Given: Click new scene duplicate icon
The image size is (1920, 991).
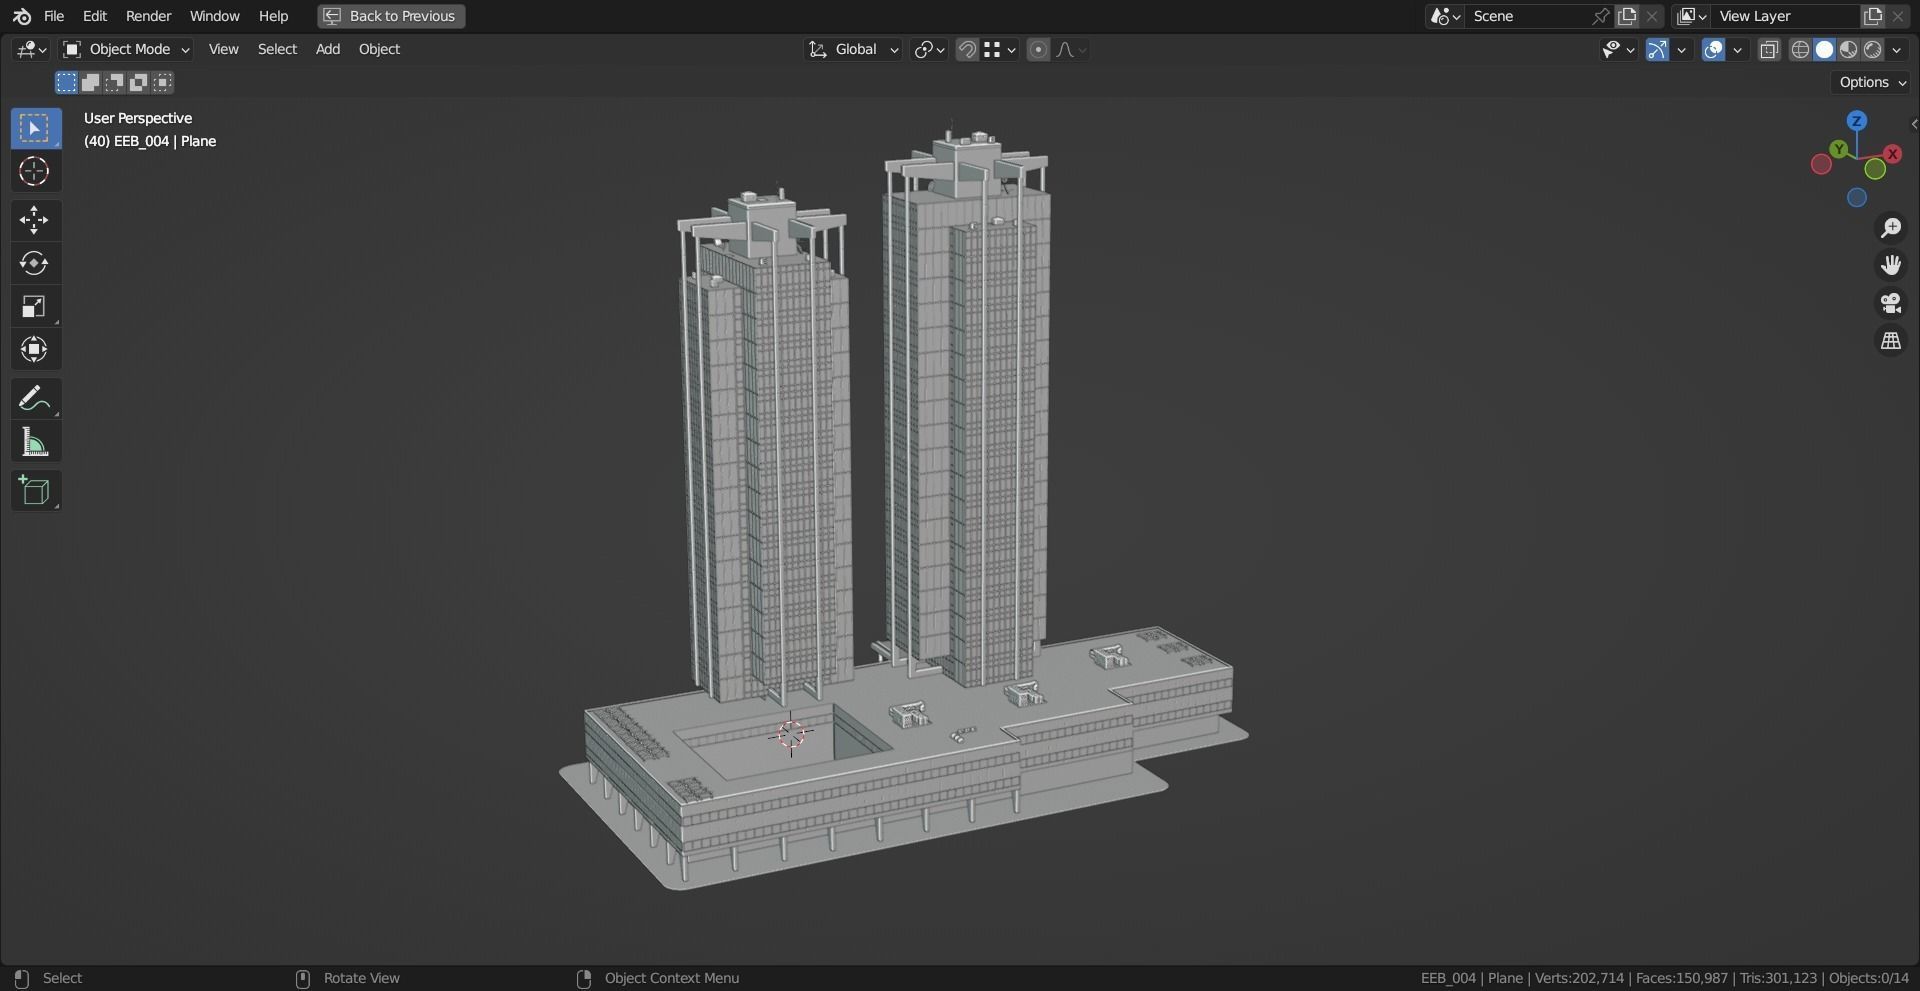Looking at the screenshot, I should [1627, 16].
